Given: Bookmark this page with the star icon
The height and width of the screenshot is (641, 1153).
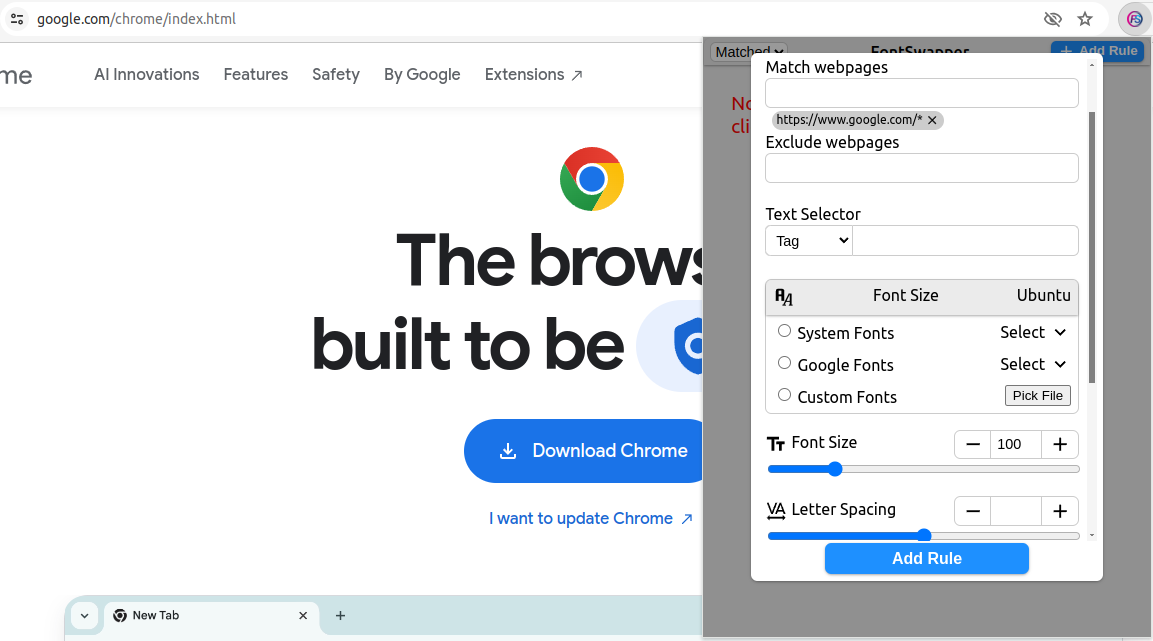Looking at the screenshot, I should pos(1085,19).
